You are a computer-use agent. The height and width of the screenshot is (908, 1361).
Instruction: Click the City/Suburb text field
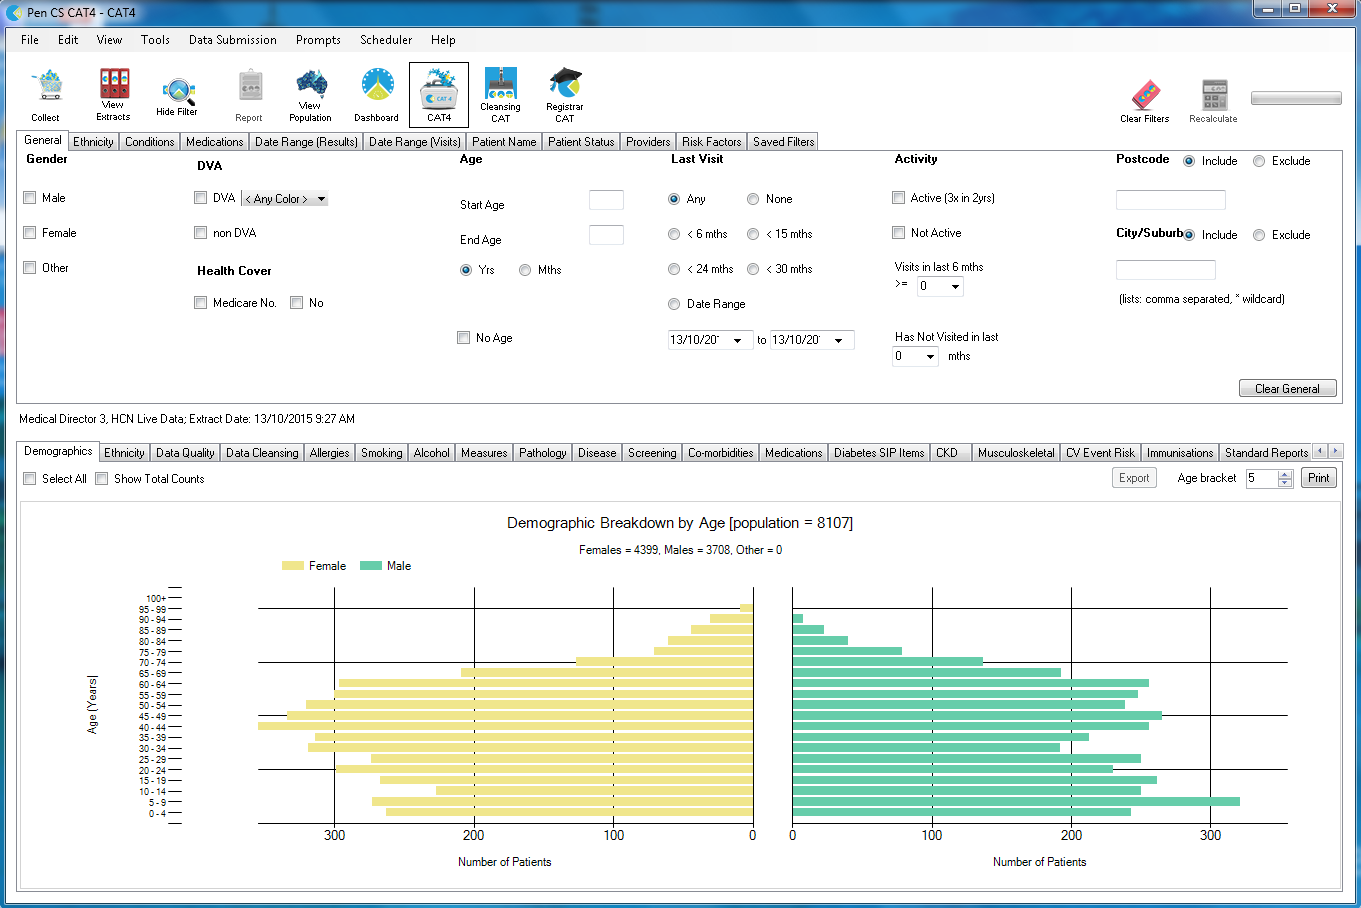pyautogui.click(x=1166, y=270)
